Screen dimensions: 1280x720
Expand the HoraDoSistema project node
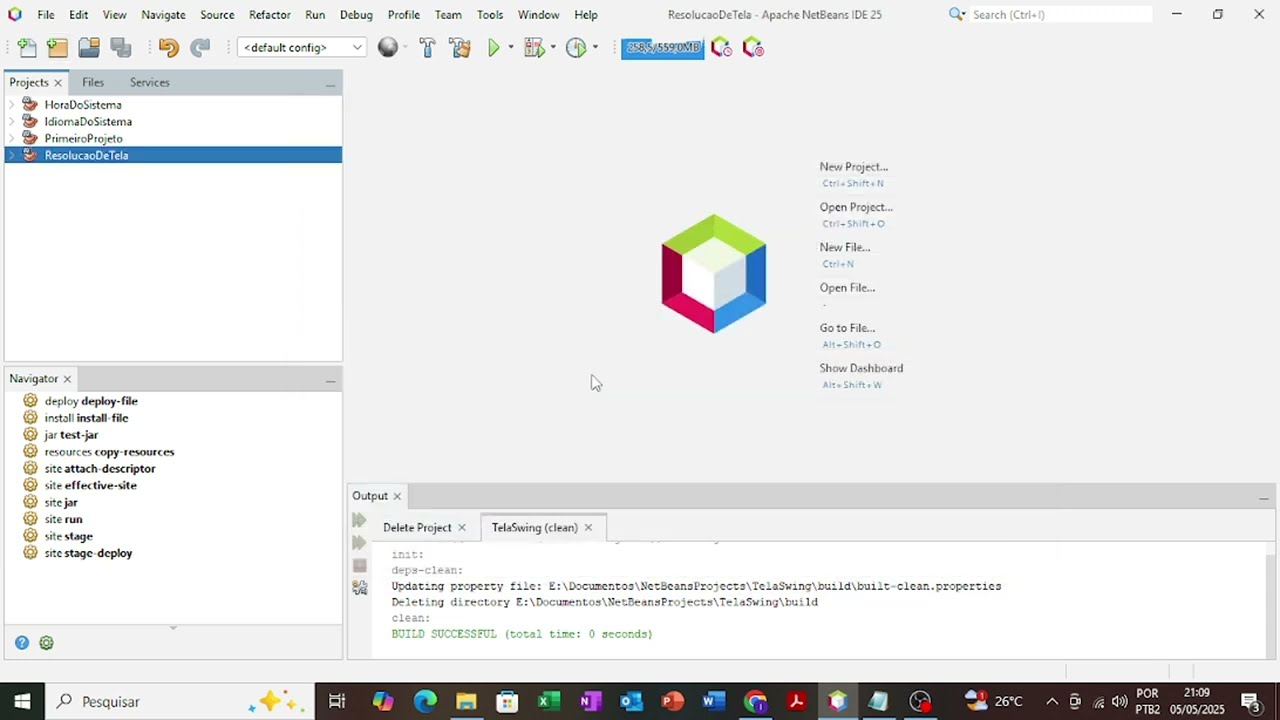point(12,105)
